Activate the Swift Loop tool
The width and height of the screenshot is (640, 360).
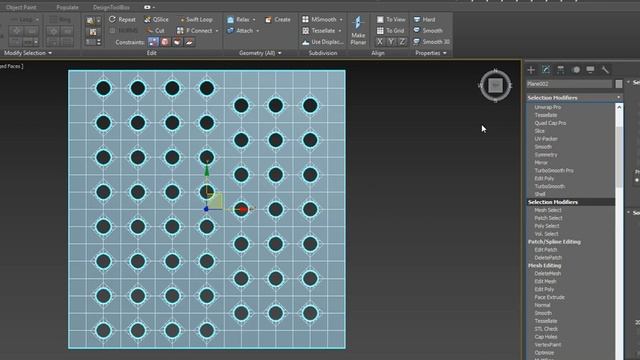[x=195, y=19]
